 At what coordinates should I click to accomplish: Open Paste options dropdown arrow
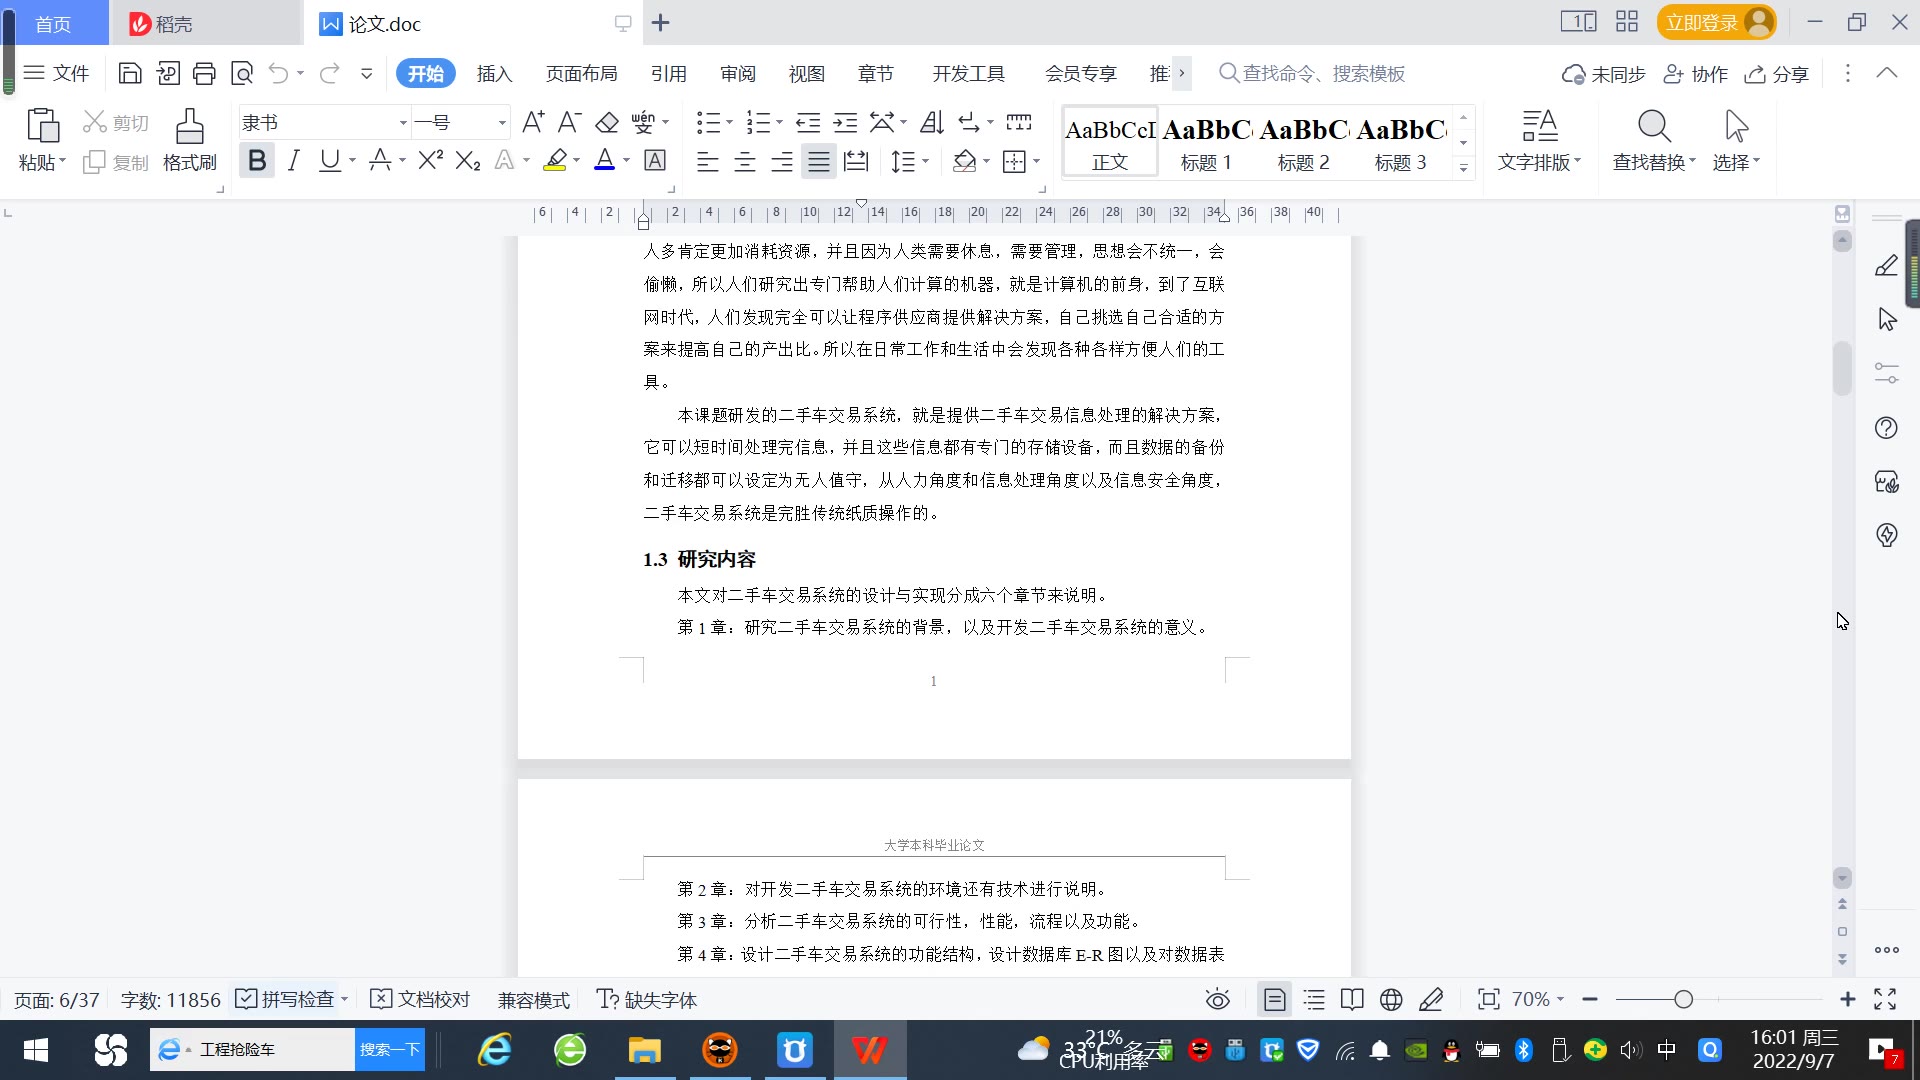pyautogui.click(x=63, y=162)
